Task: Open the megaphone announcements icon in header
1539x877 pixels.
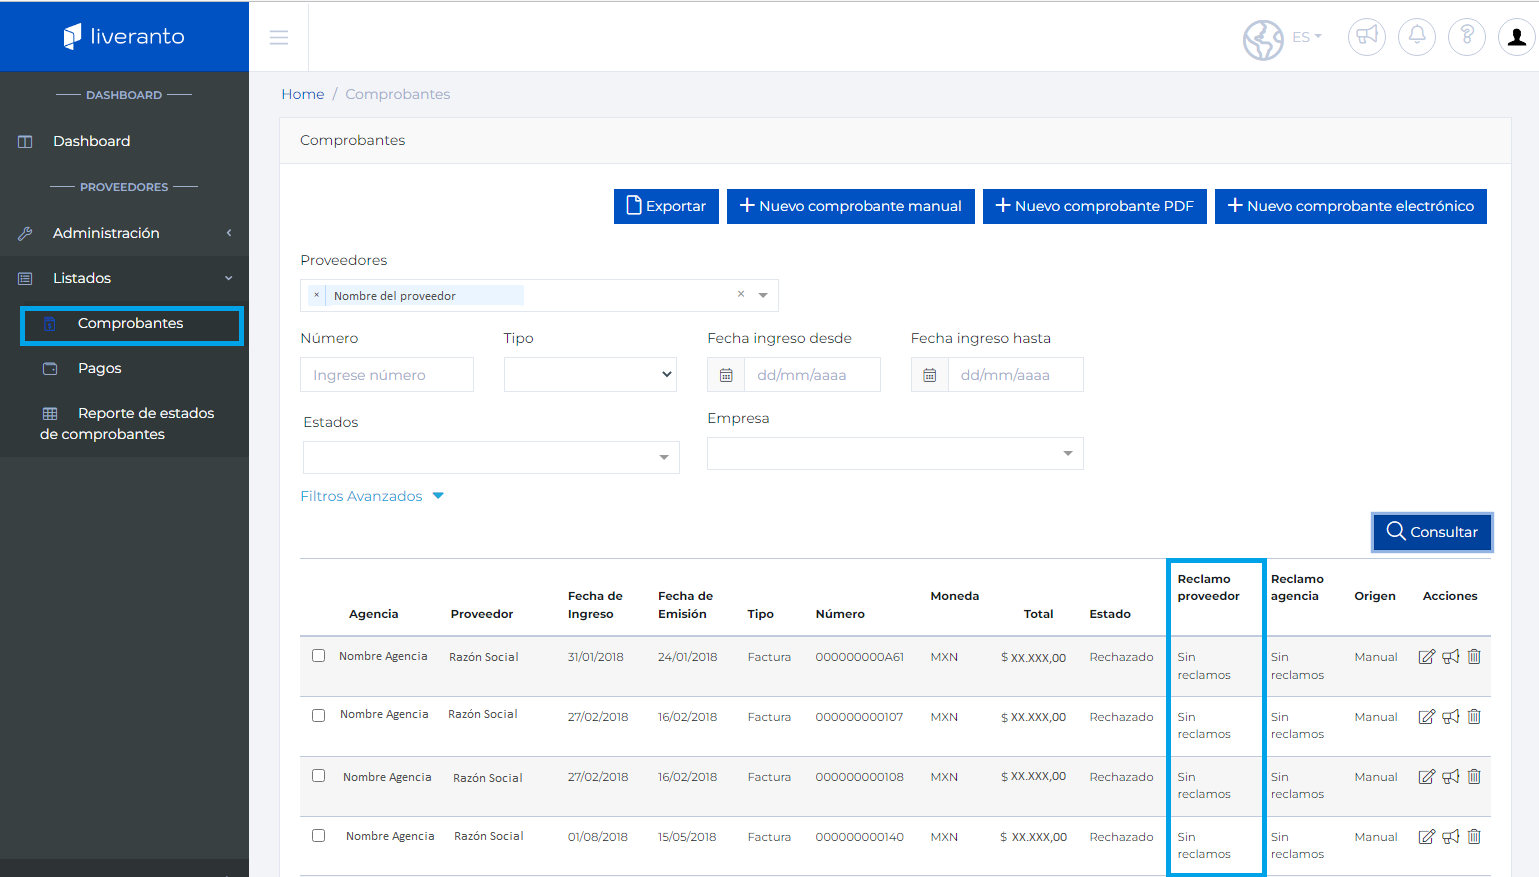Action: pyautogui.click(x=1367, y=37)
